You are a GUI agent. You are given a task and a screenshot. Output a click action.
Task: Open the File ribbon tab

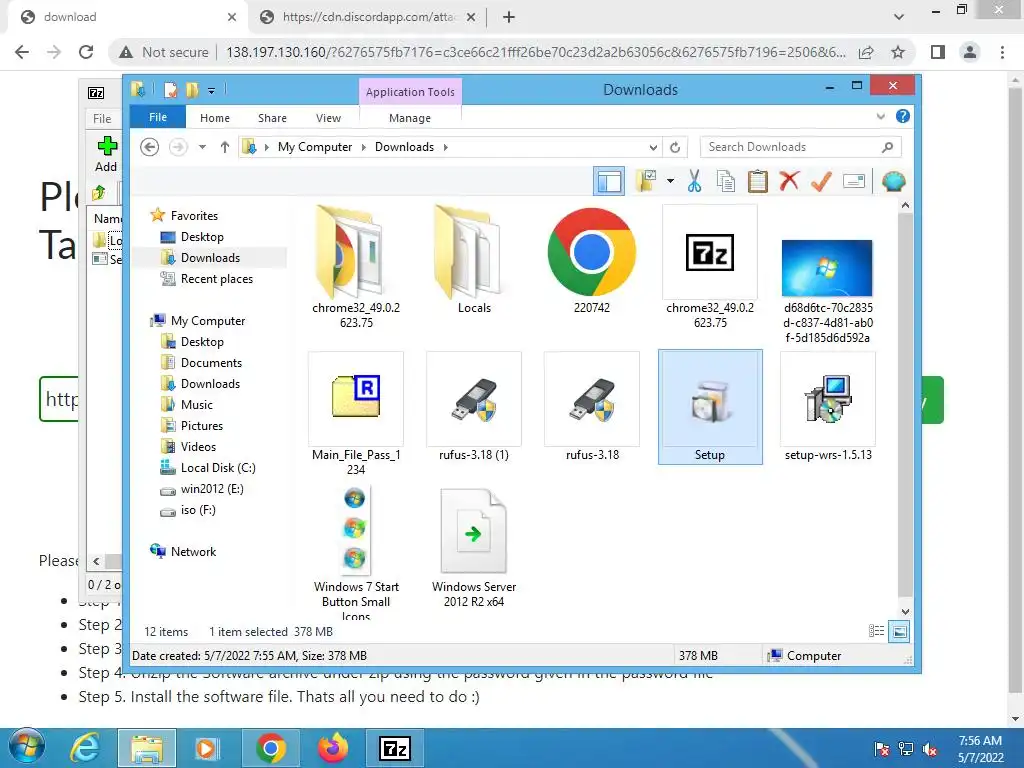coord(158,117)
